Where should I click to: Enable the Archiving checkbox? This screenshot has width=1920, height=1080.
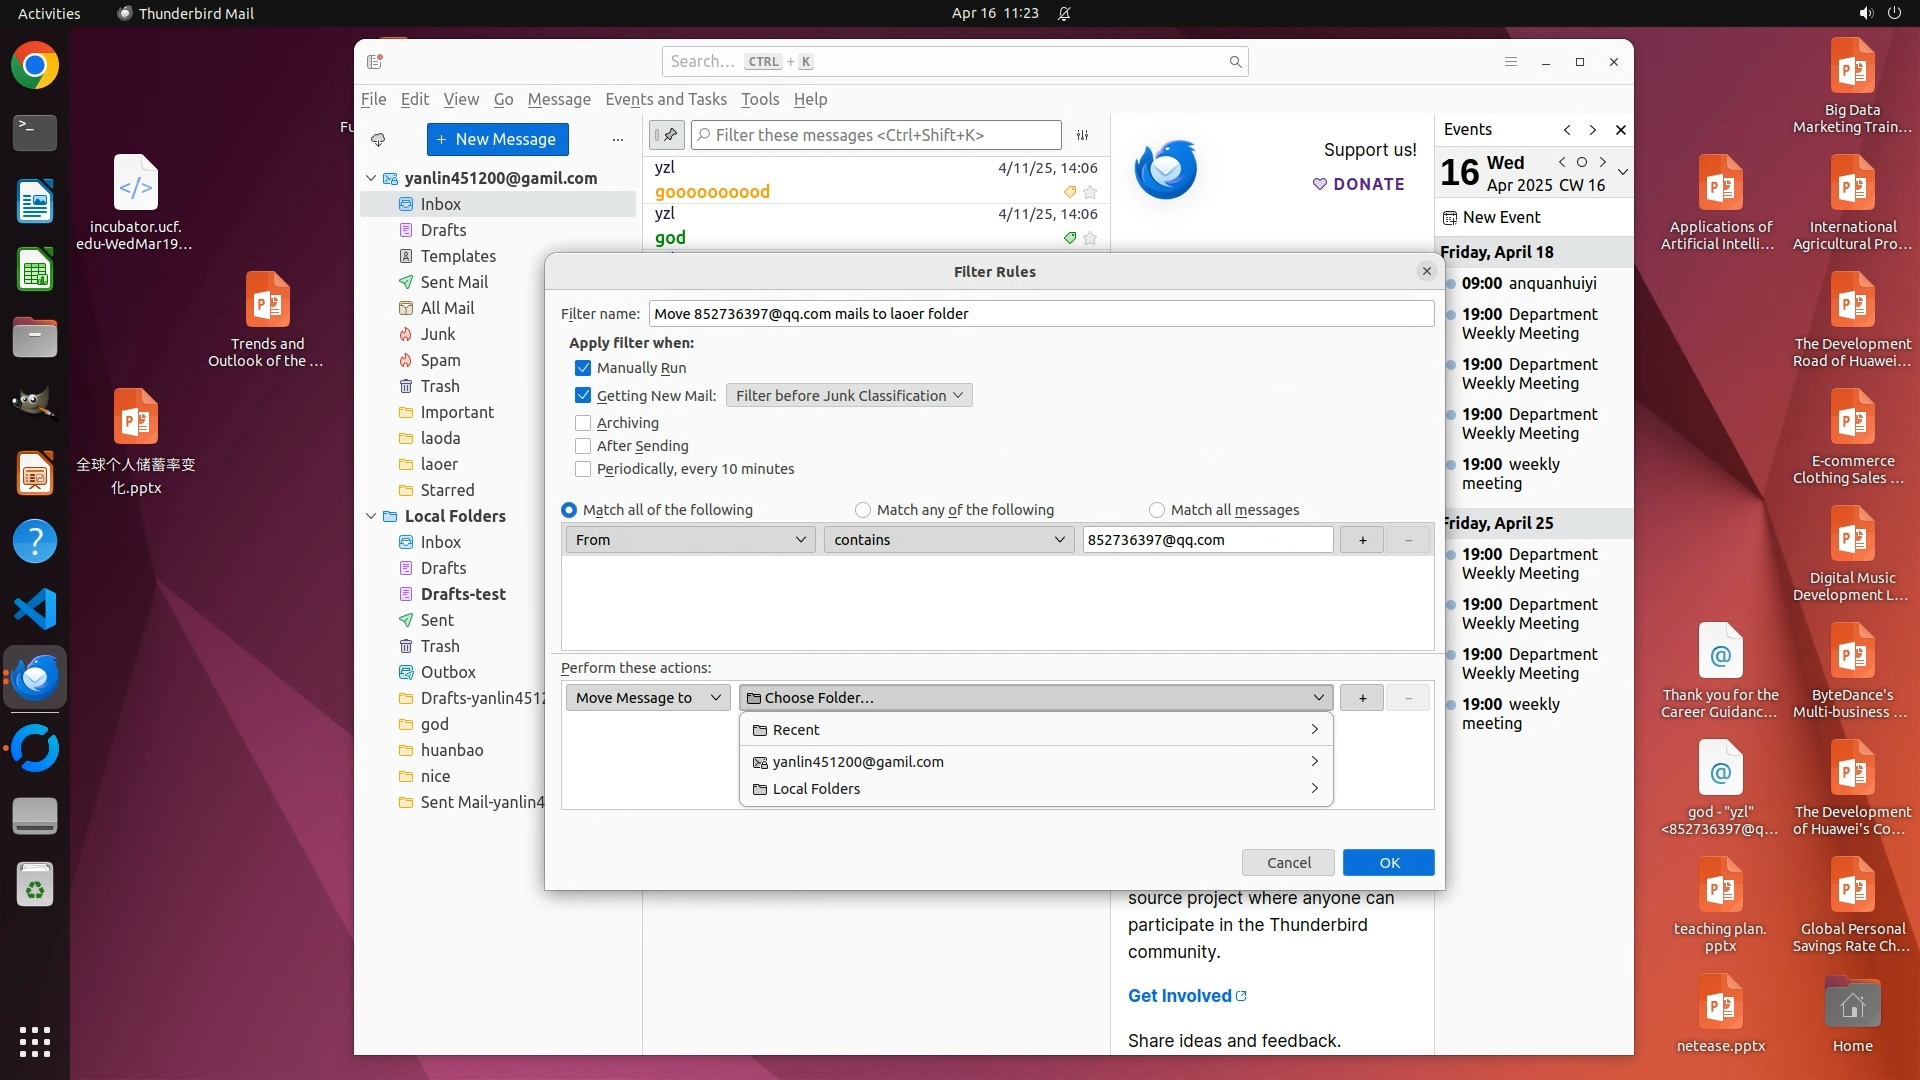[583, 423]
